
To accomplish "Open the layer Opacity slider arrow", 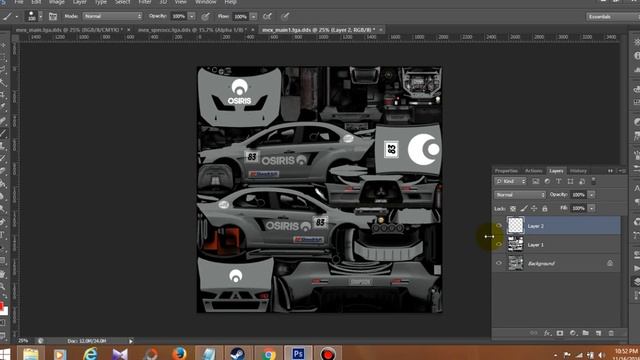I will tap(591, 195).
